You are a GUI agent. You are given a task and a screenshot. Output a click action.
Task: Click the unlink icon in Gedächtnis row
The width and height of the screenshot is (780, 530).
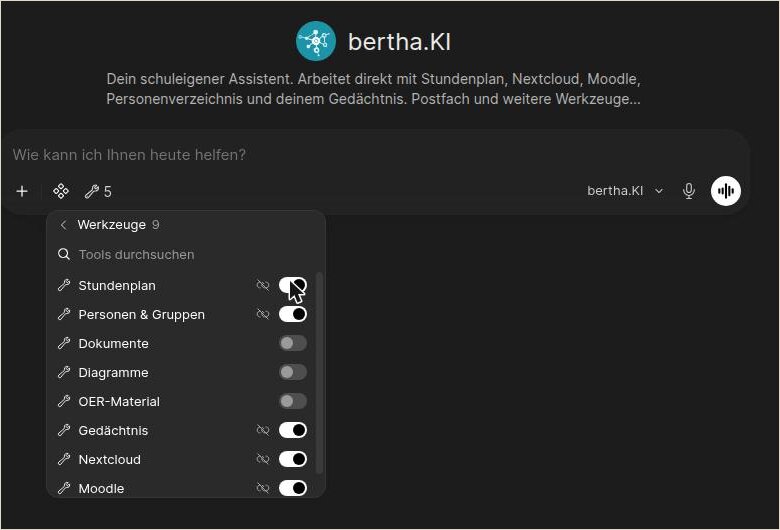[263, 430]
